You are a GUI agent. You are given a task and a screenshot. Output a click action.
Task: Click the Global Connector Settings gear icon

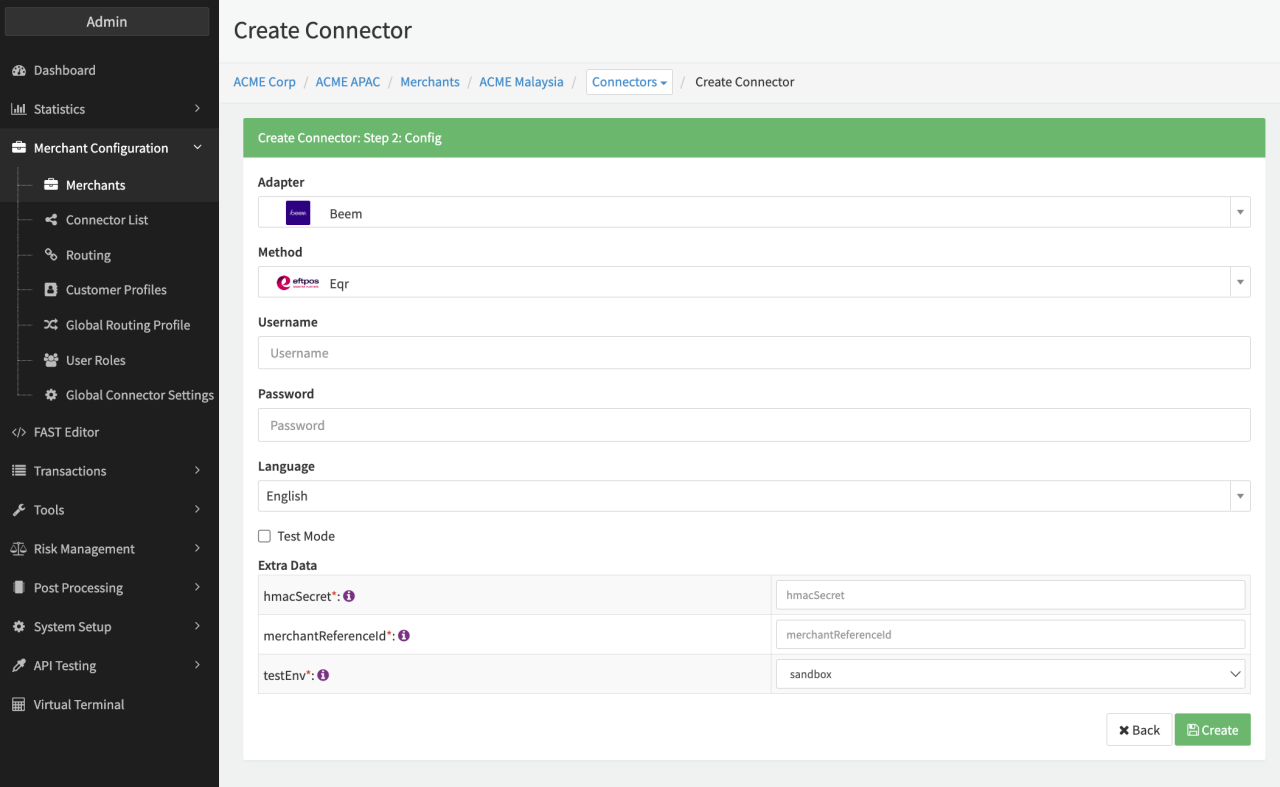[x=51, y=395]
